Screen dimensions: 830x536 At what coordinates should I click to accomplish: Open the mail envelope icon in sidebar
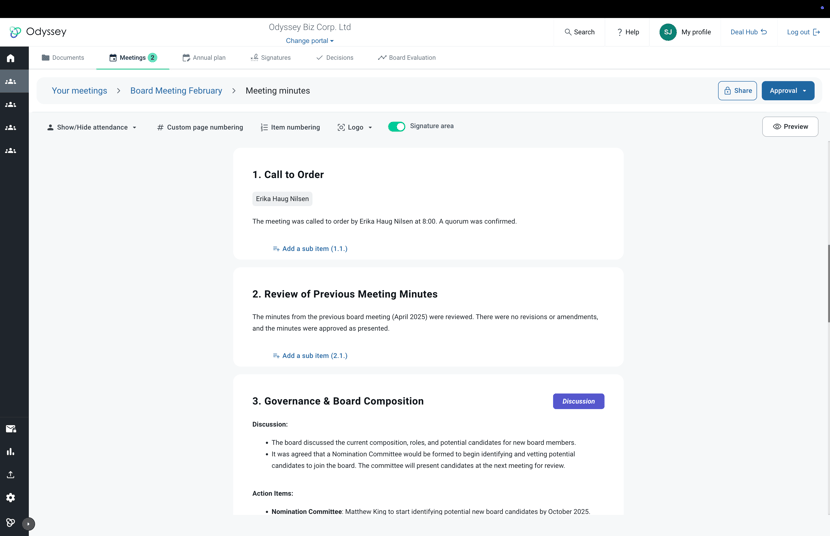pyautogui.click(x=11, y=429)
